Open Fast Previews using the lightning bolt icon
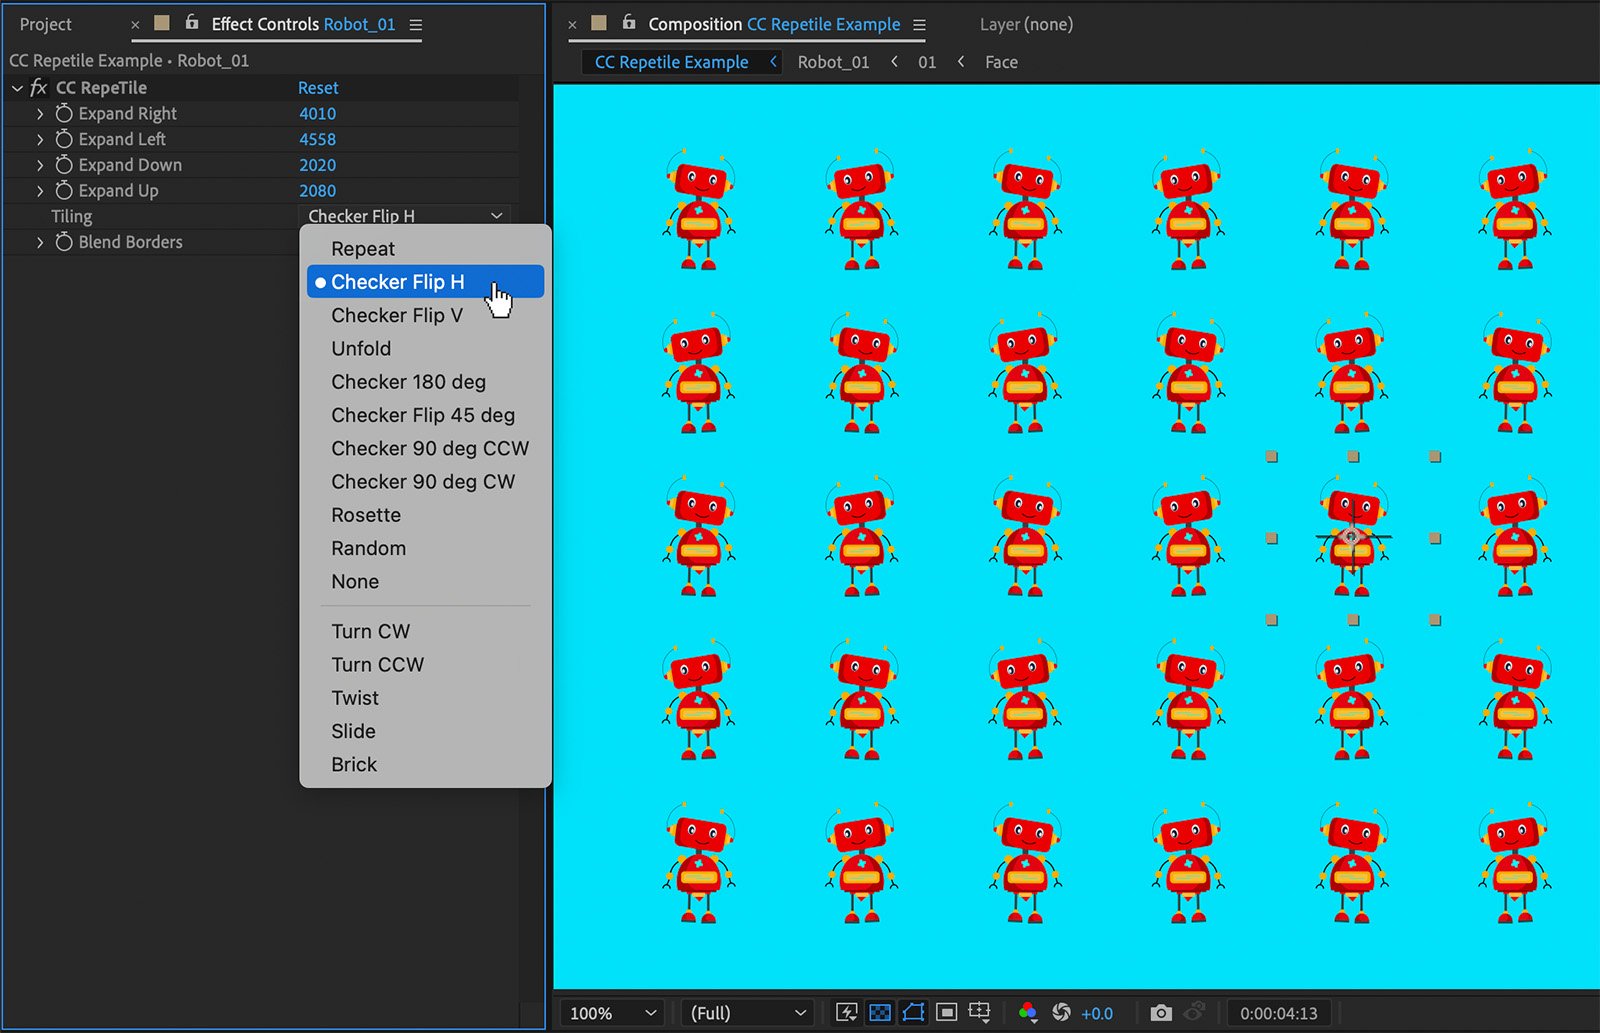This screenshot has width=1600, height=1033. click(x=846, y=1012)
